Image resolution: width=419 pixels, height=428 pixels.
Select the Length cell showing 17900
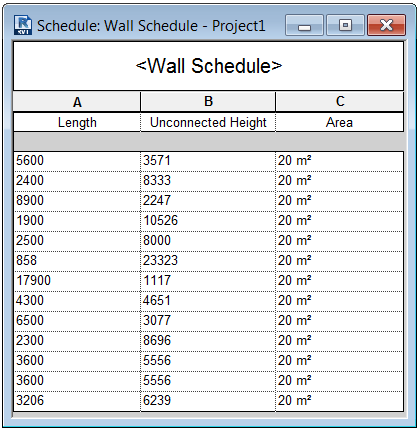click(77, 281)
